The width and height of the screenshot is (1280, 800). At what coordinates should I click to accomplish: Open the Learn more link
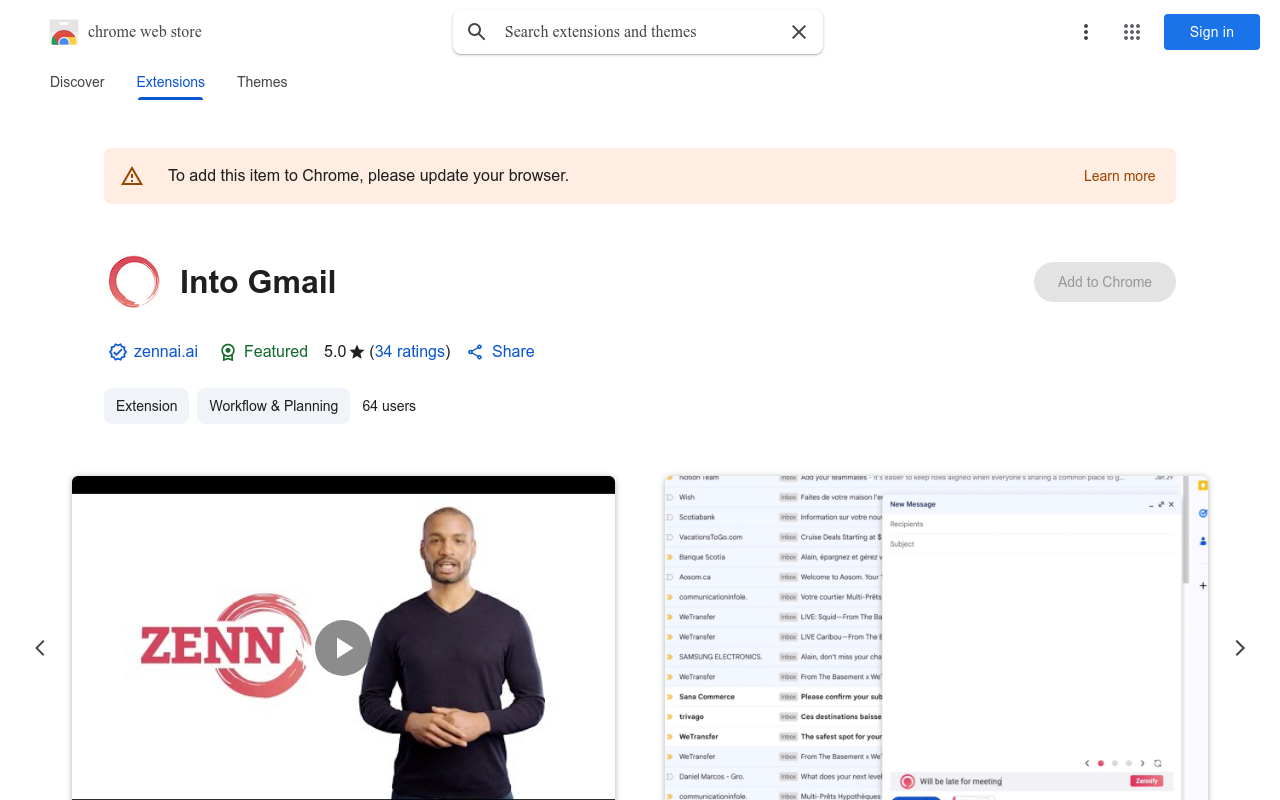tap(1119, 176)
